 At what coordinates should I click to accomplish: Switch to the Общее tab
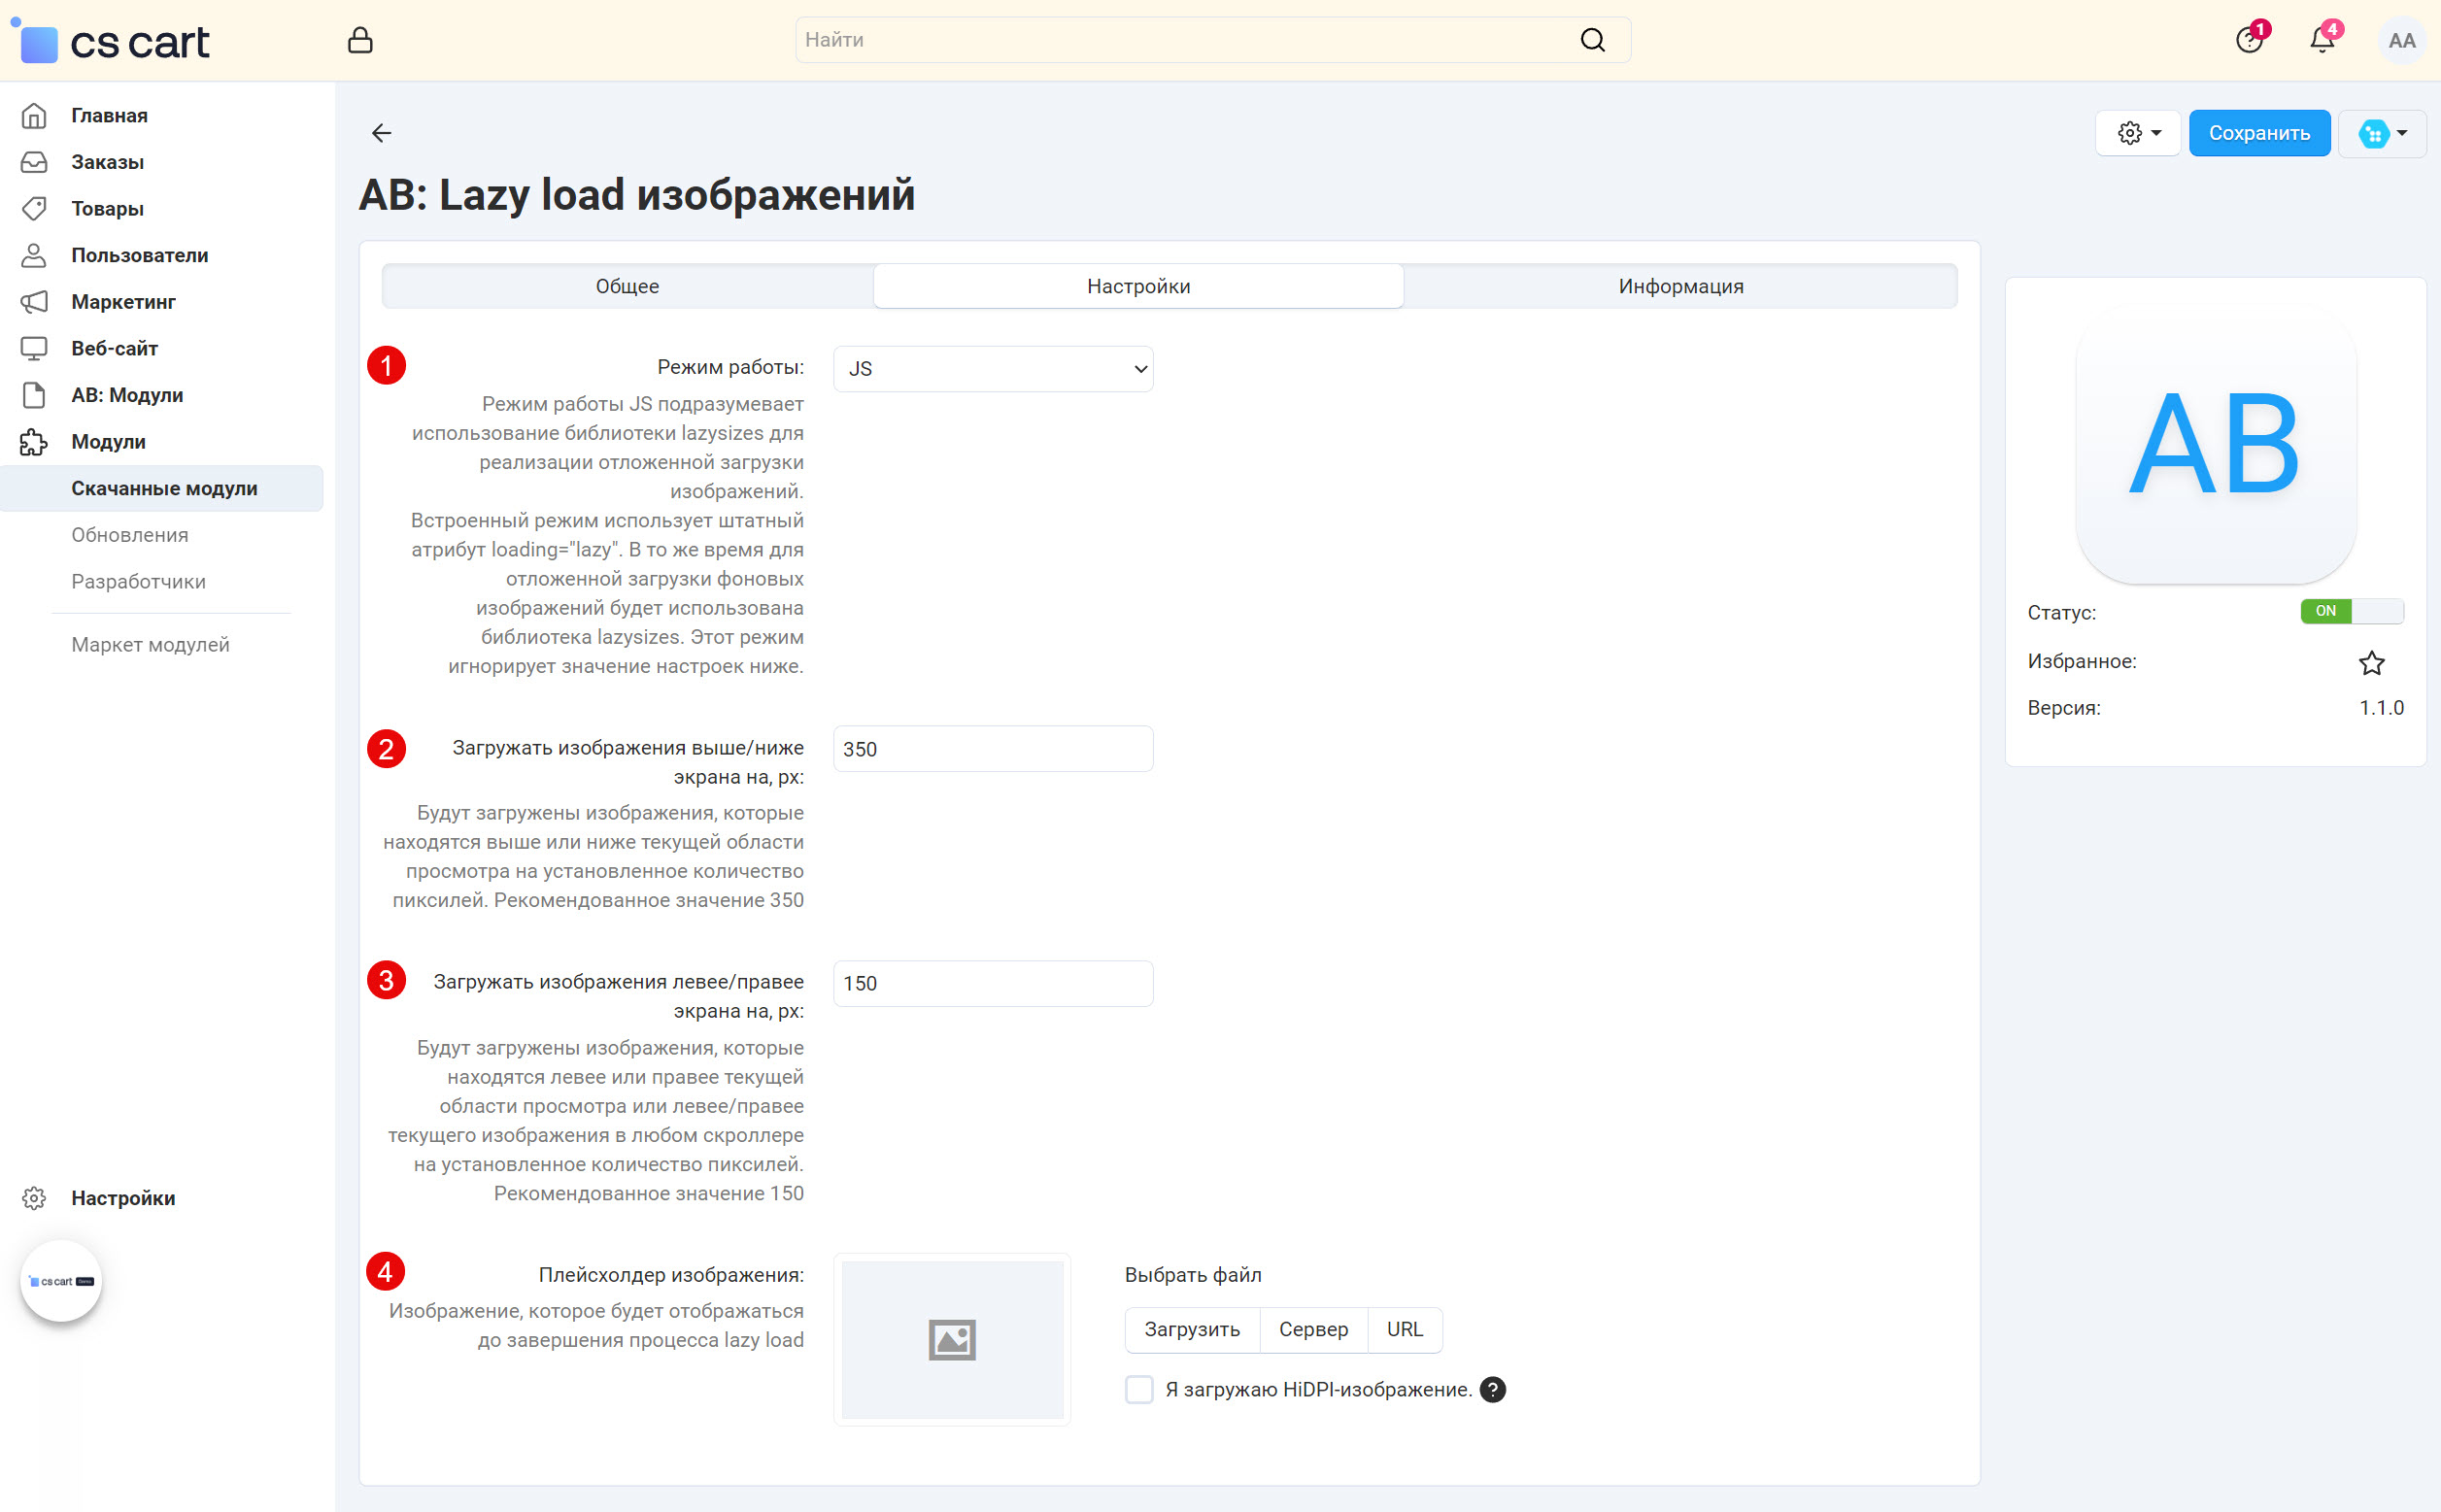[627, 286]
